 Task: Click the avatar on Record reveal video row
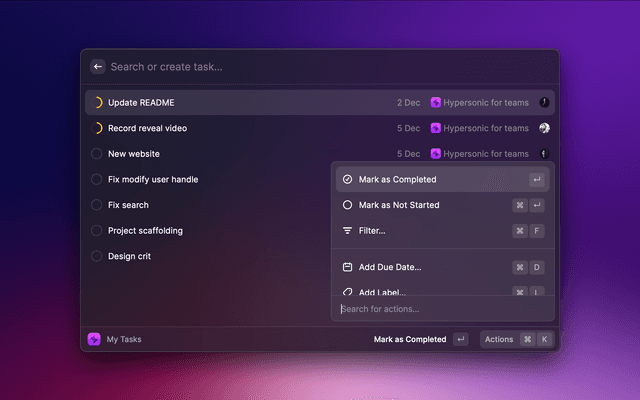pos(544,128)
